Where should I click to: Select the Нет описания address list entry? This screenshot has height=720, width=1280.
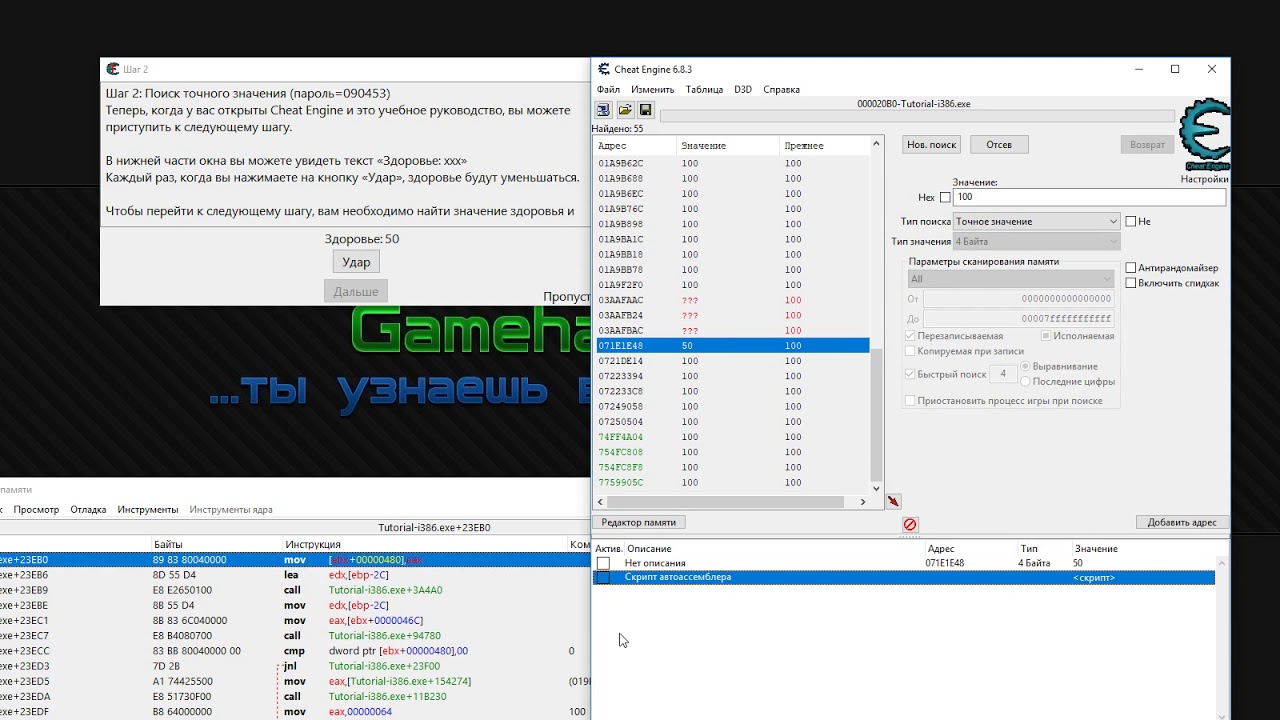904,564
